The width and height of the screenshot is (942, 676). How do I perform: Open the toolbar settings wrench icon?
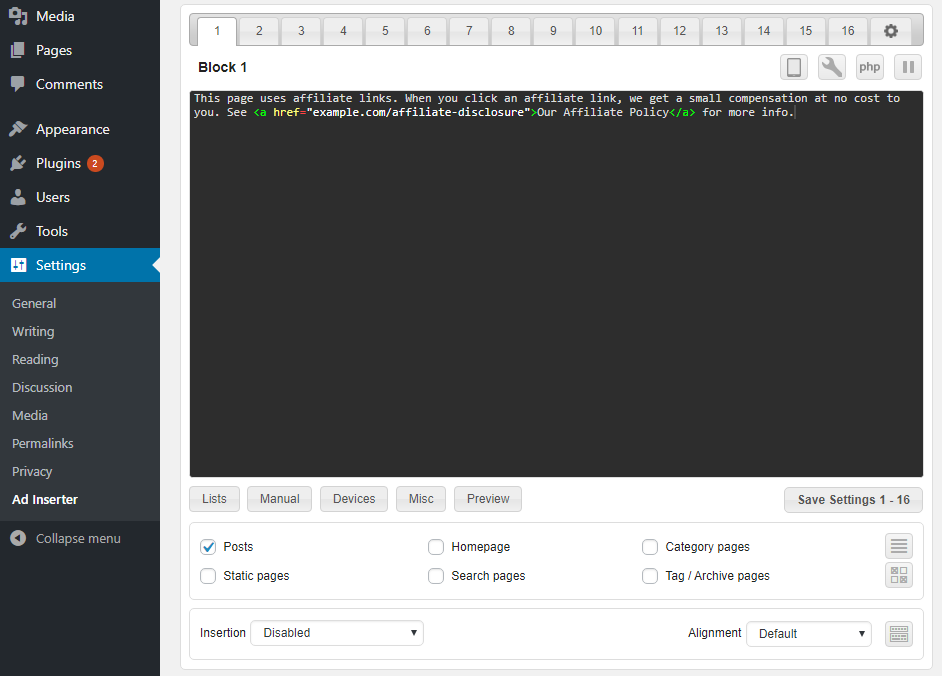click(831, 66)
